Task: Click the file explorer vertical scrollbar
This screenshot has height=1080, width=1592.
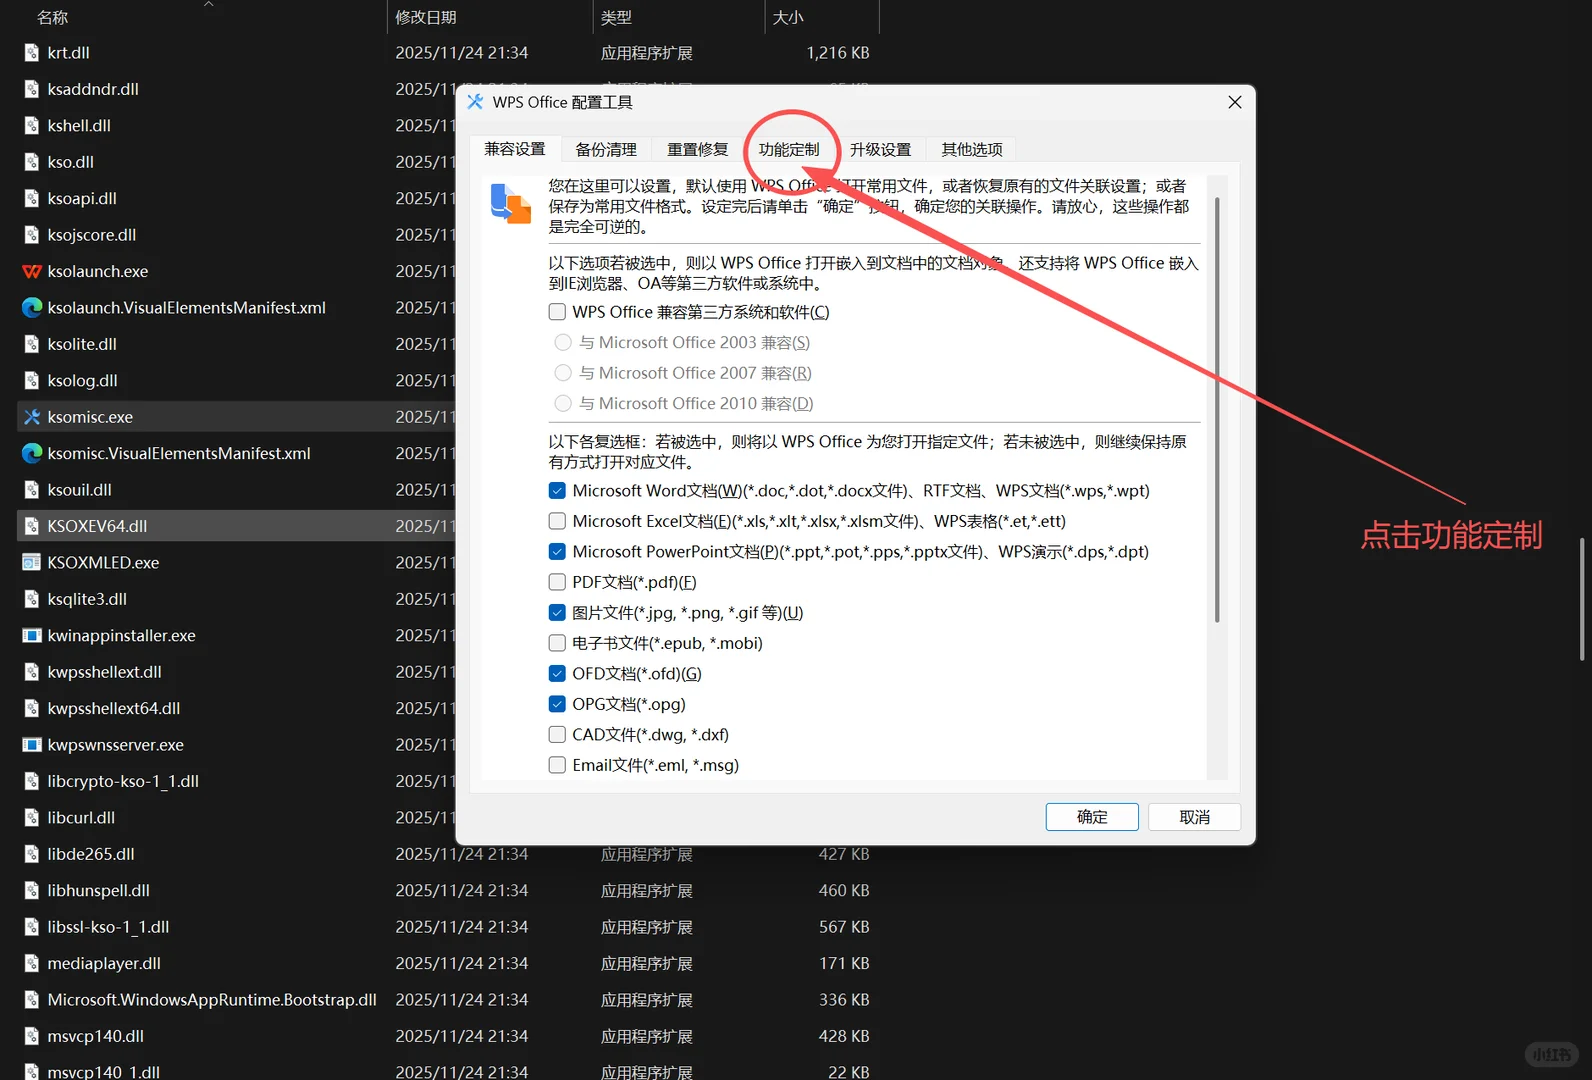Action: [x=1582, y=599]
